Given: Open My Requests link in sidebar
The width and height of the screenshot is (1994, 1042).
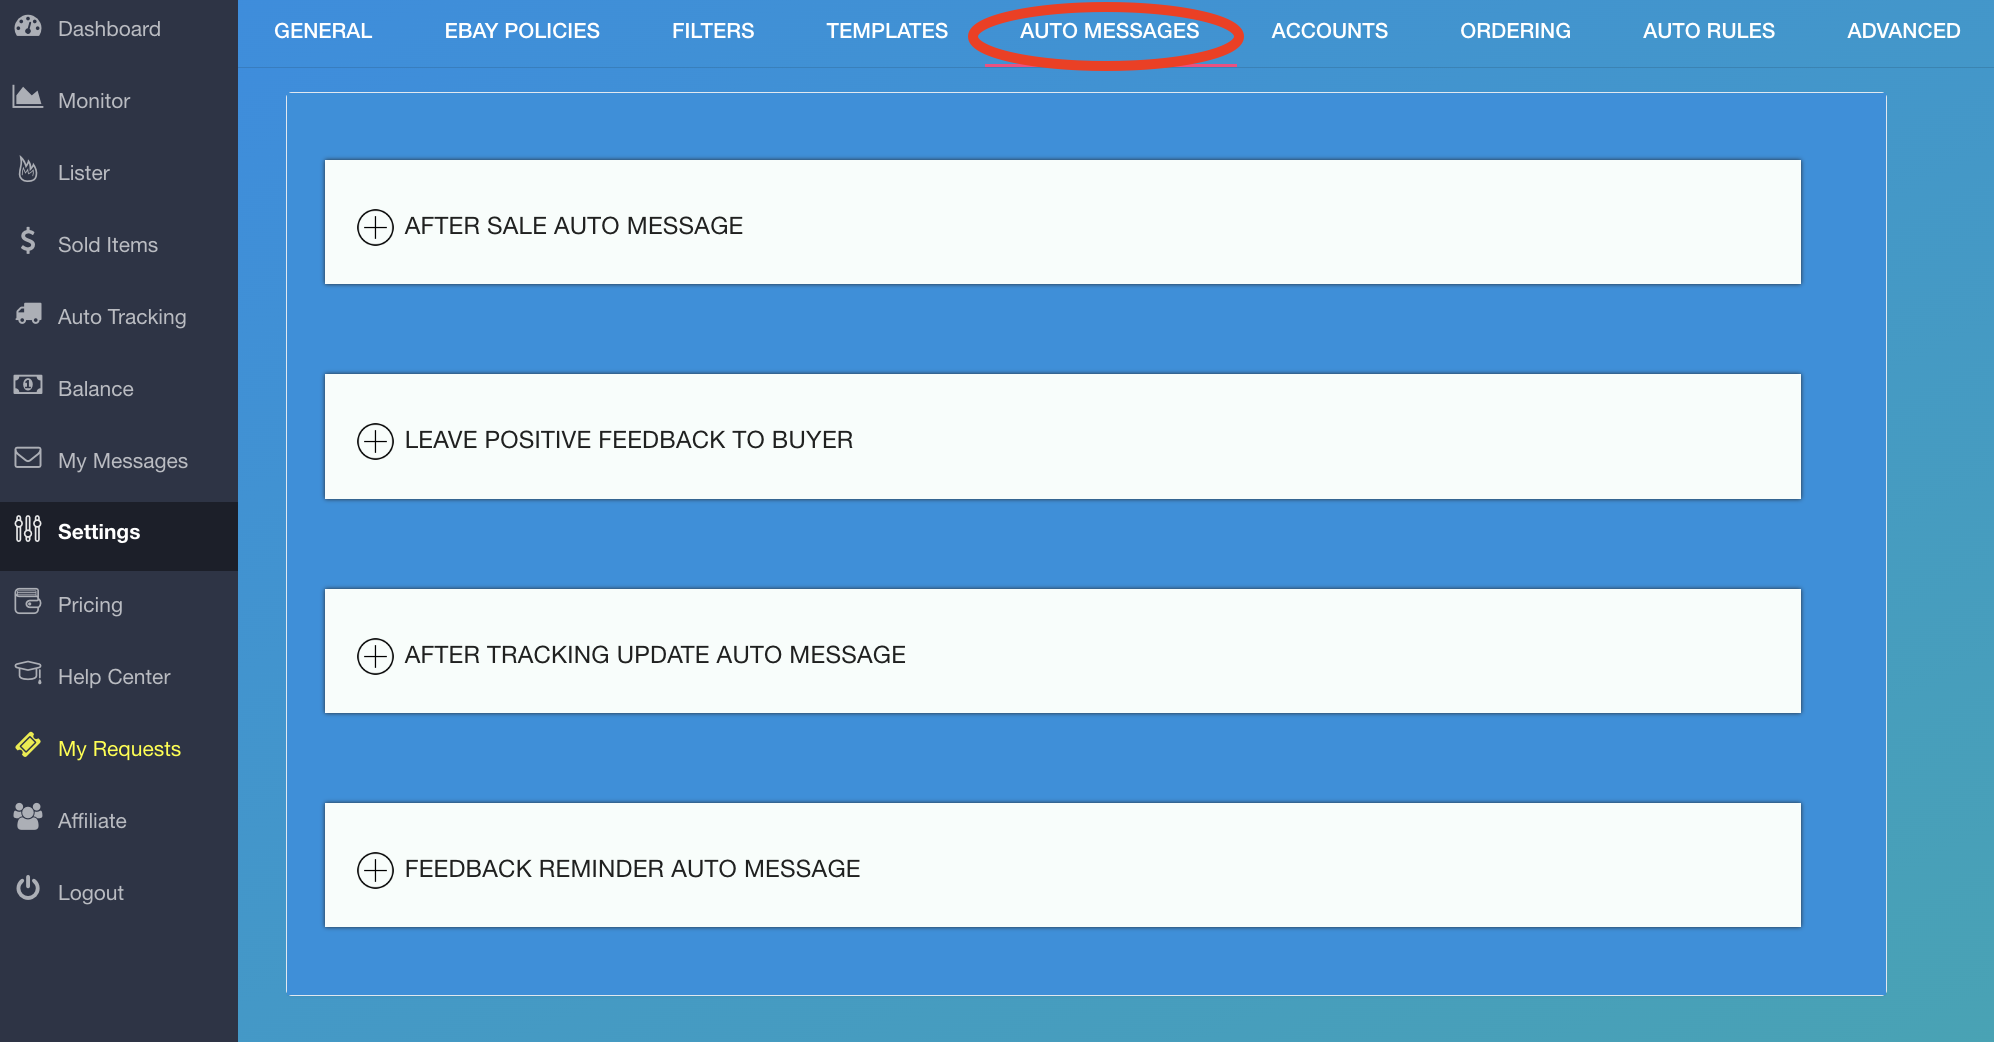Looking at the screenshot, I should point(119,749).
